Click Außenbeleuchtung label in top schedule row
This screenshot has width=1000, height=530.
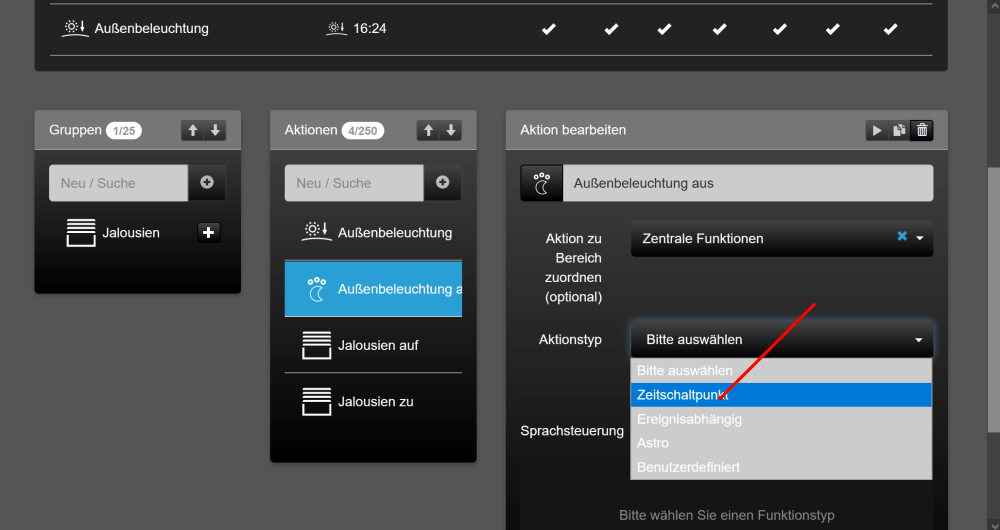click(151, 29)
